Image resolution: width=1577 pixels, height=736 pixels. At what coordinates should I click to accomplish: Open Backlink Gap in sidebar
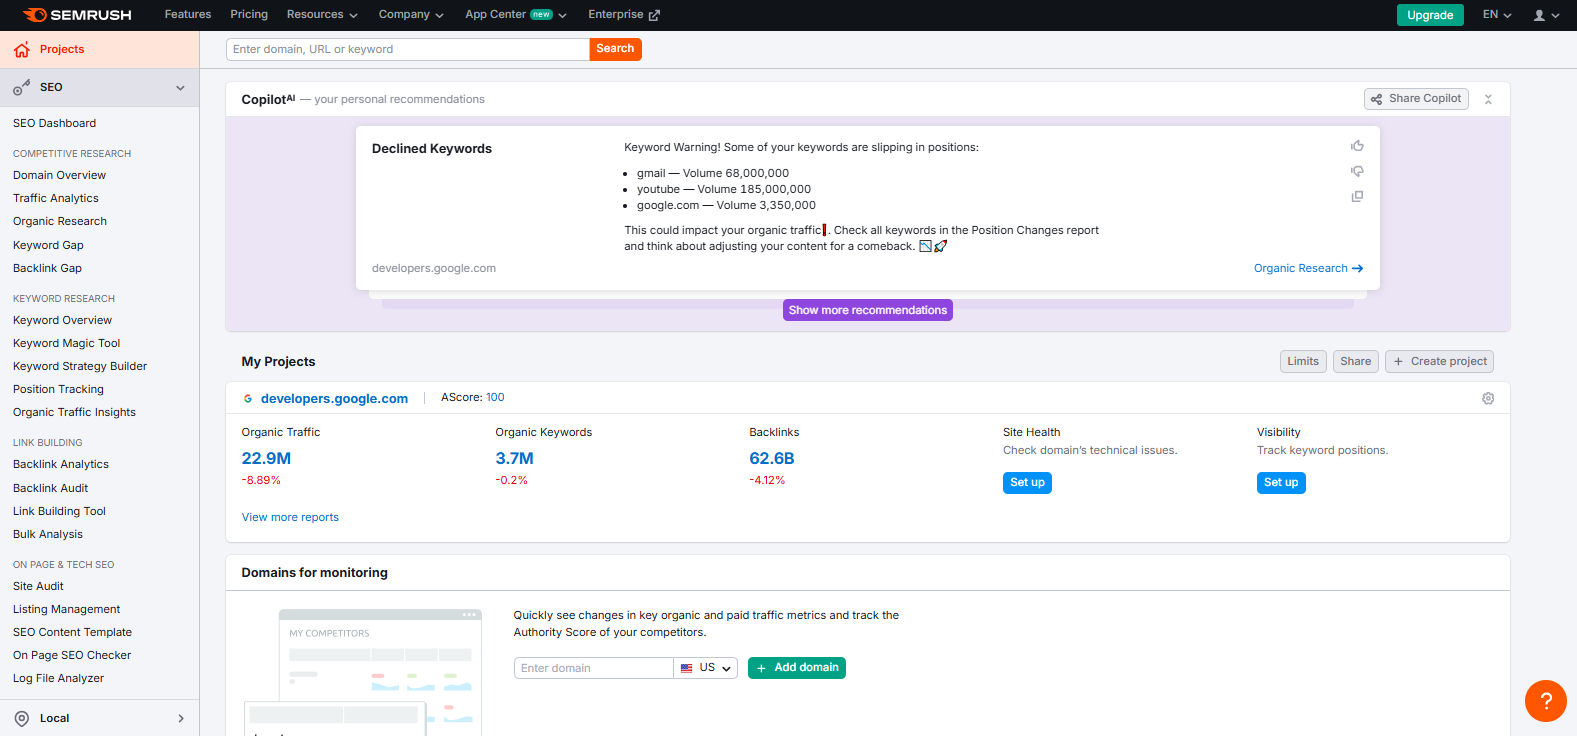tap(47, 268)
